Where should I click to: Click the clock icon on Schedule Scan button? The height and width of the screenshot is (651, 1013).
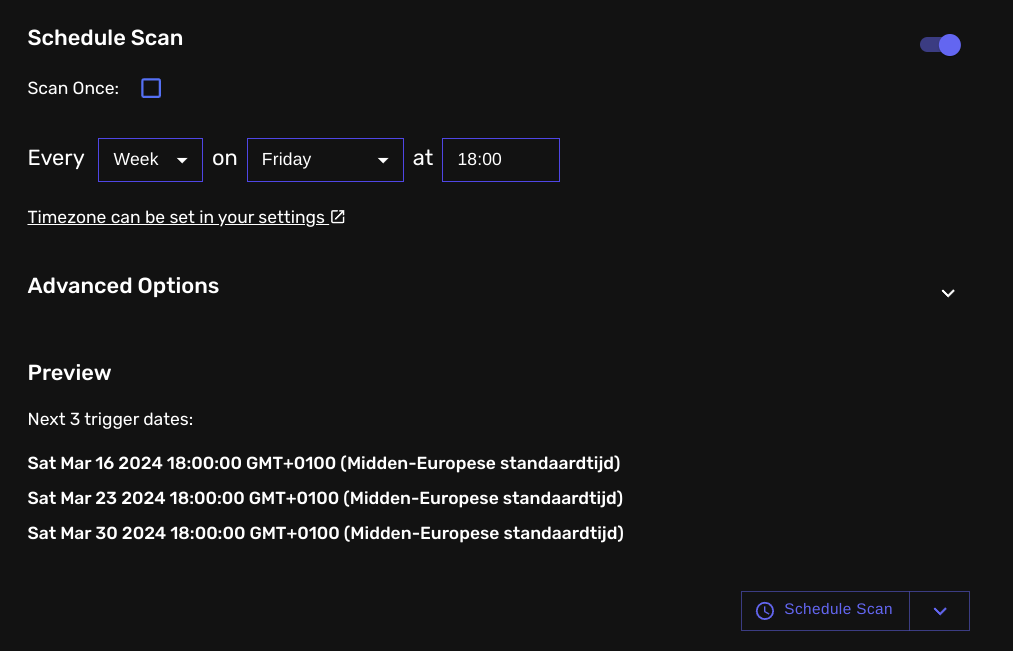pyautogui.click(x=764, y=610)
